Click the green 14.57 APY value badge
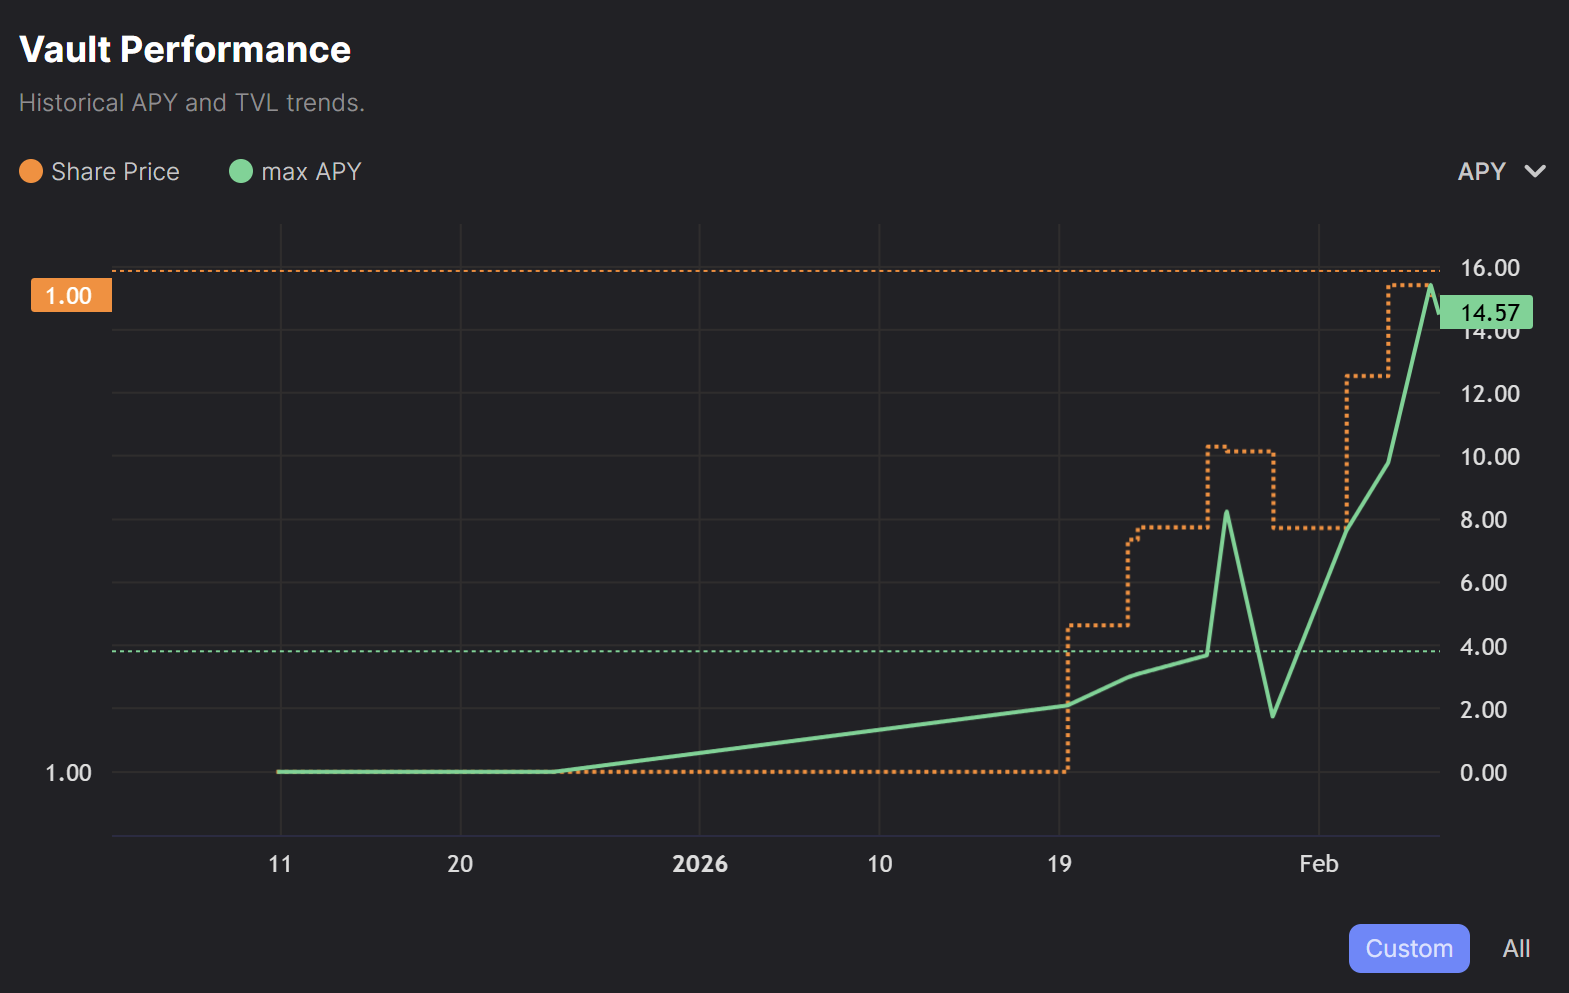 click(x=1488, y=313)
